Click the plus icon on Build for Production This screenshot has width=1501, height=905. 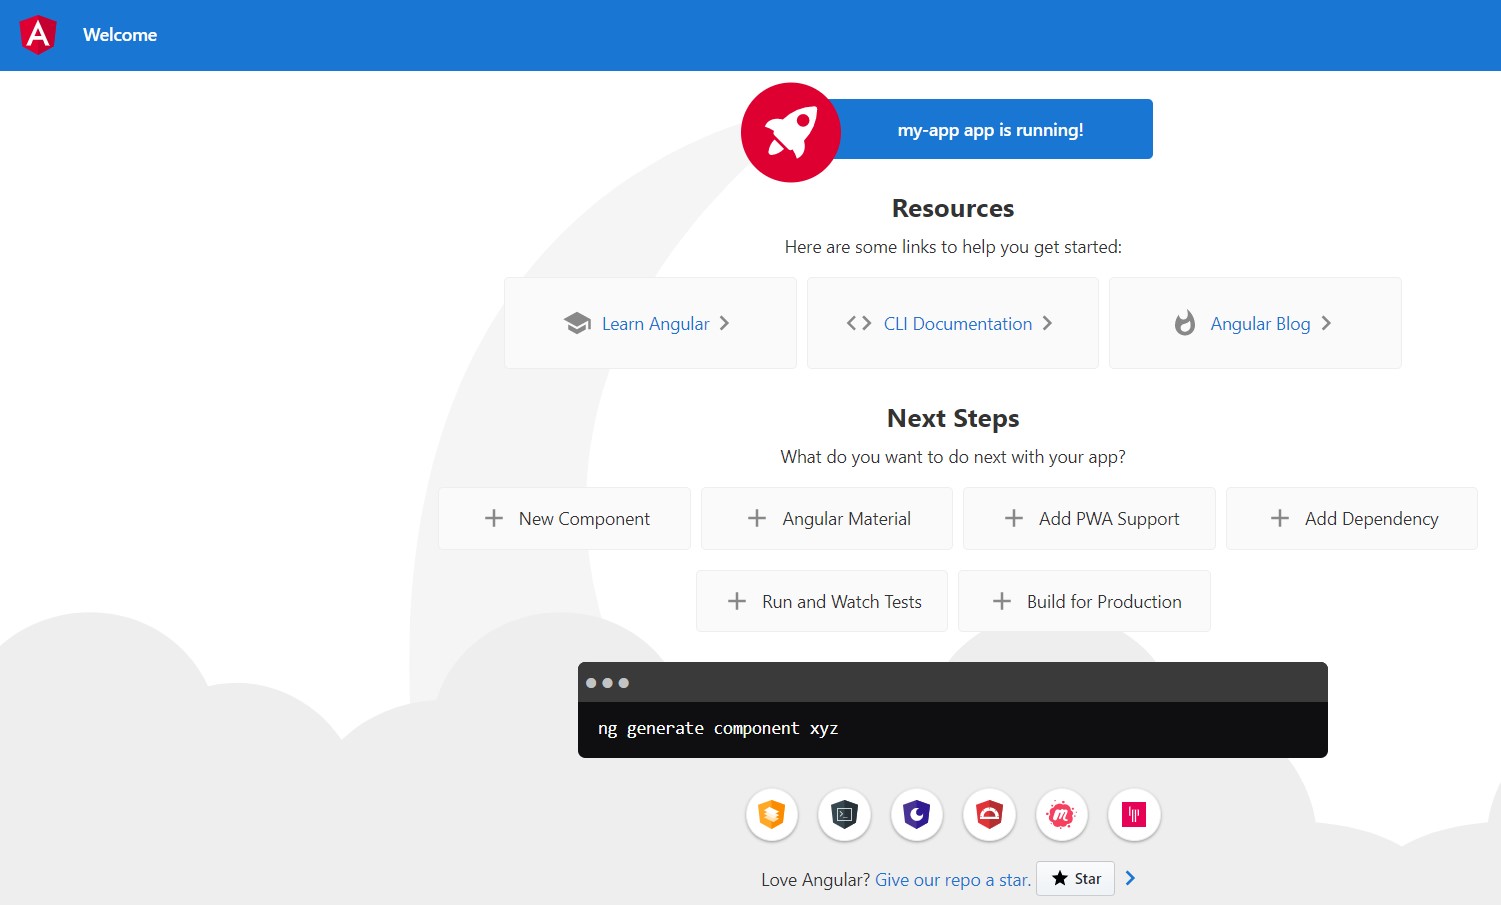(x=1002, y=601)
